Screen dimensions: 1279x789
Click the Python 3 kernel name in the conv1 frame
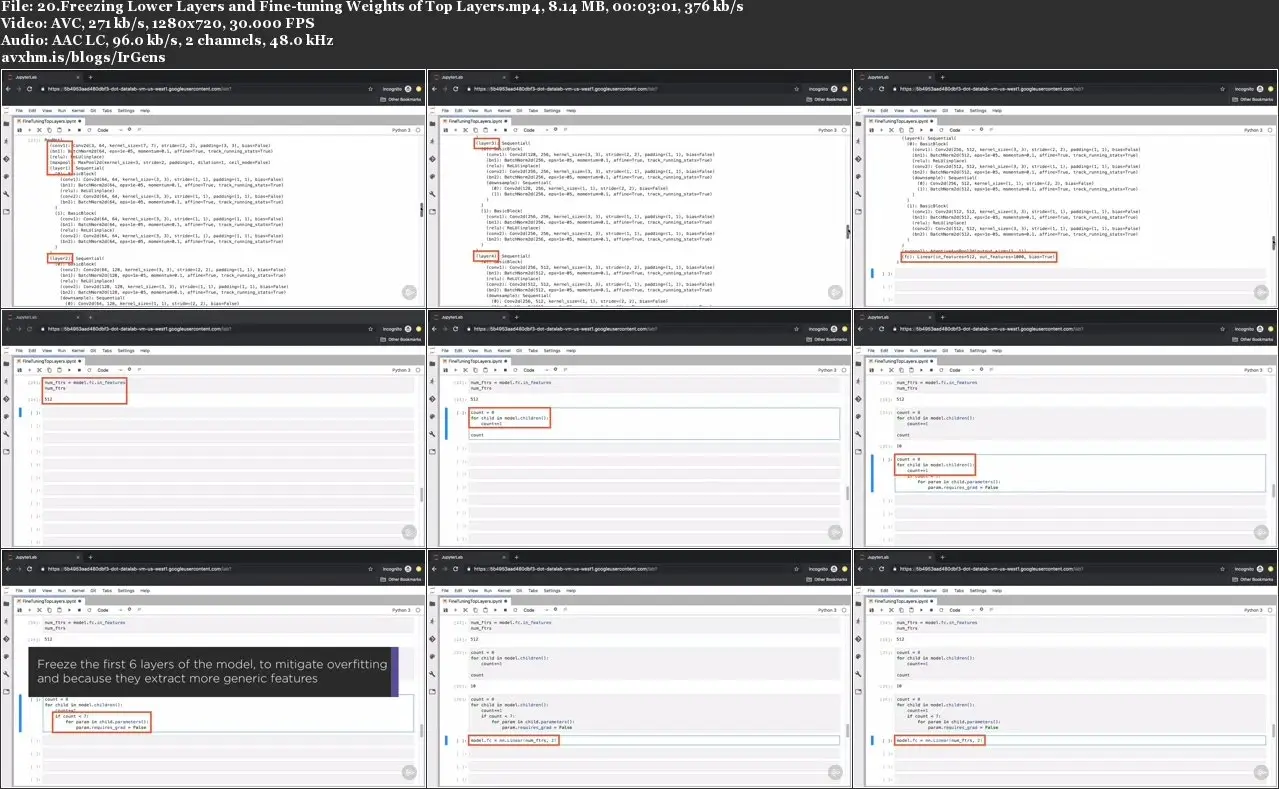point(401,130)
